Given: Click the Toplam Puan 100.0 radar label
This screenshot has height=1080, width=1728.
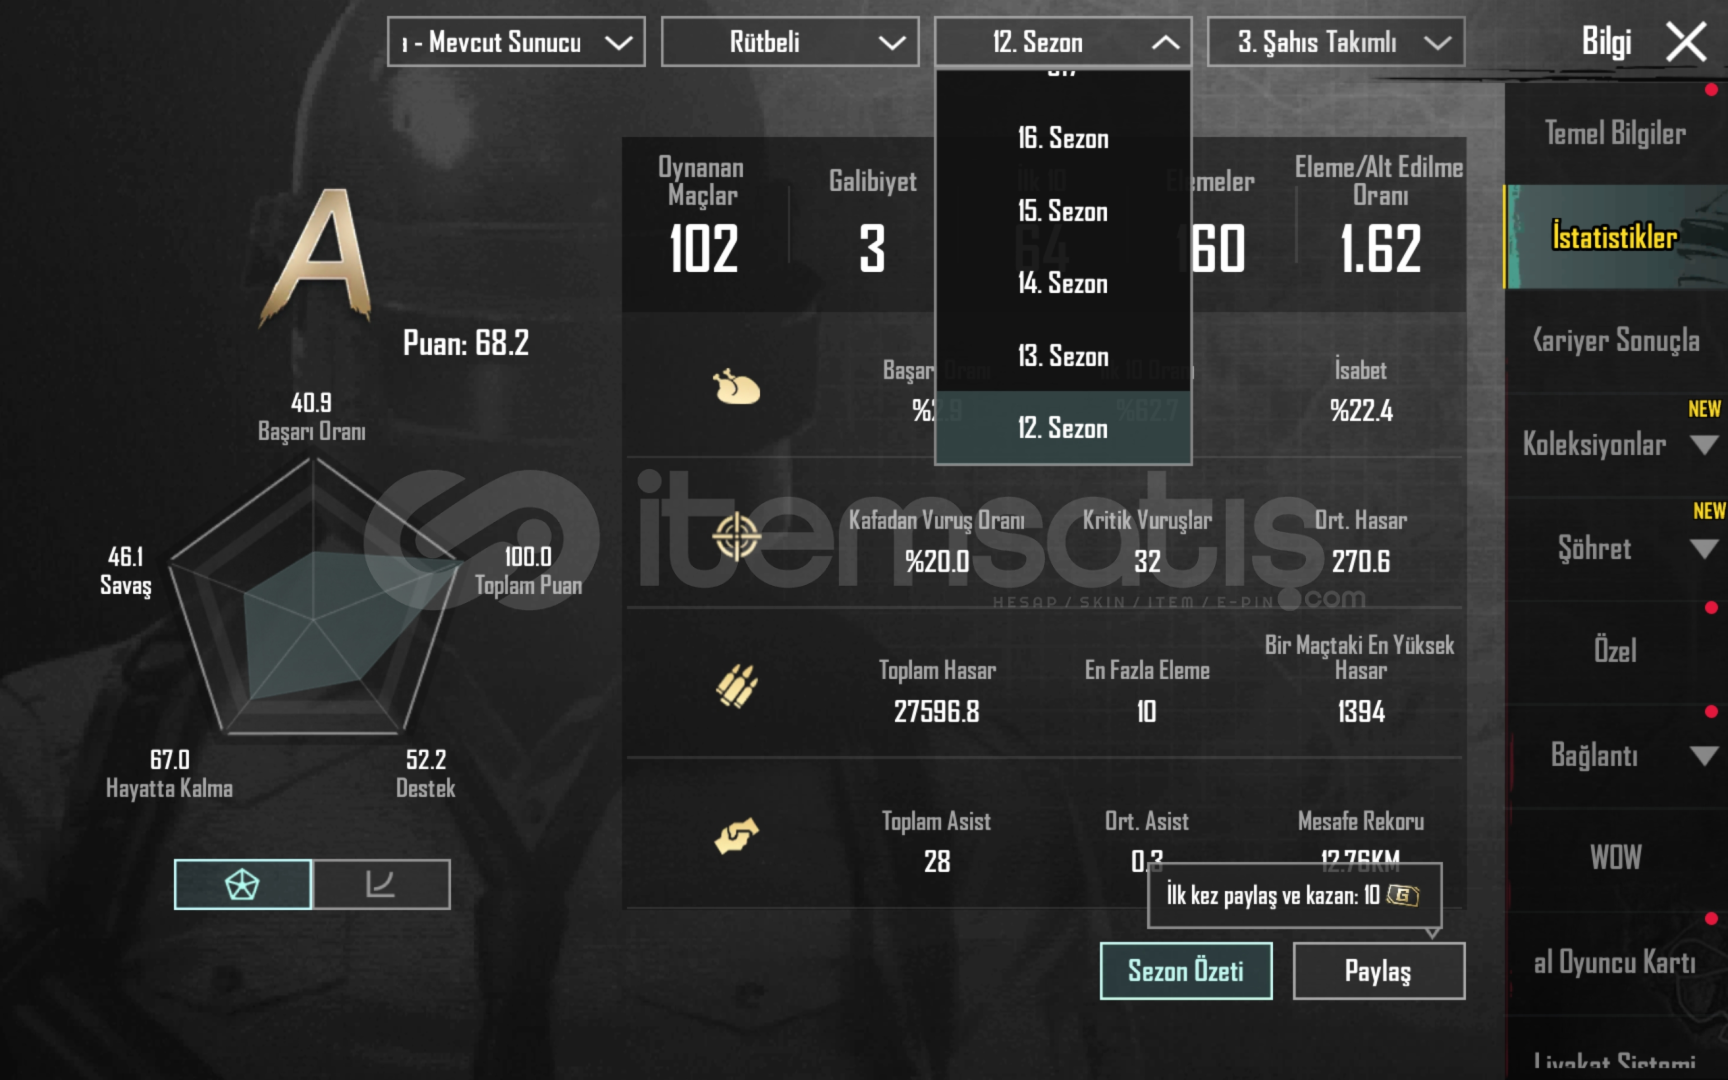Looking at the screenshot, I should click(x=528, y=570).
